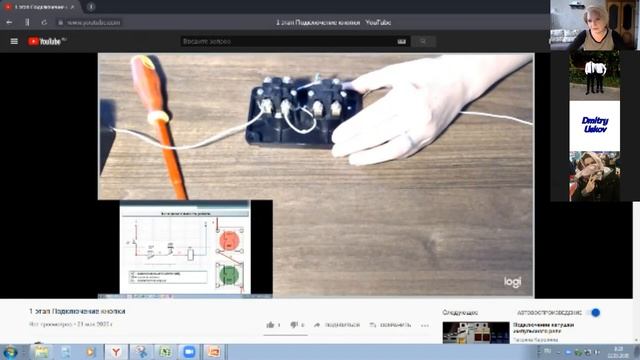Go back with the browser back arrow
Image resolution: width=640 pixels, height=360 pixels.
click(9, 22)
